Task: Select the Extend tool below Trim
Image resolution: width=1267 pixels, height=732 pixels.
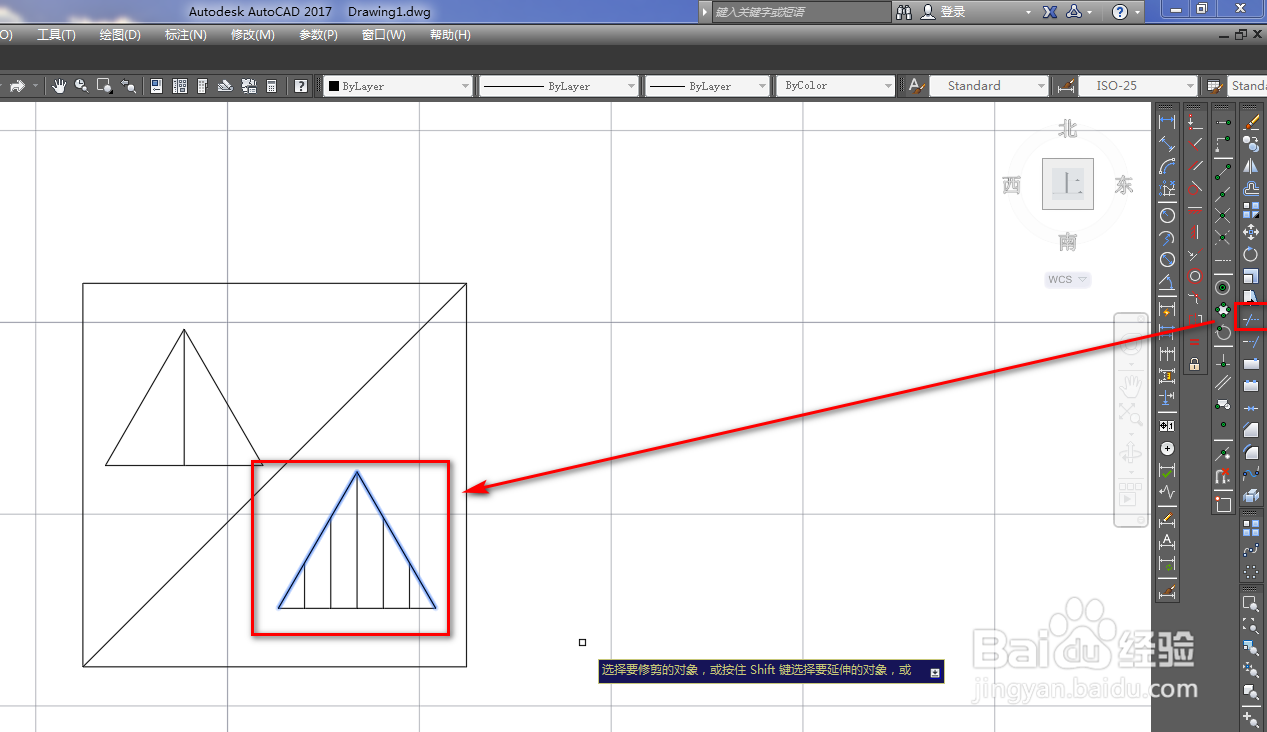Action: click(1251, 341)
